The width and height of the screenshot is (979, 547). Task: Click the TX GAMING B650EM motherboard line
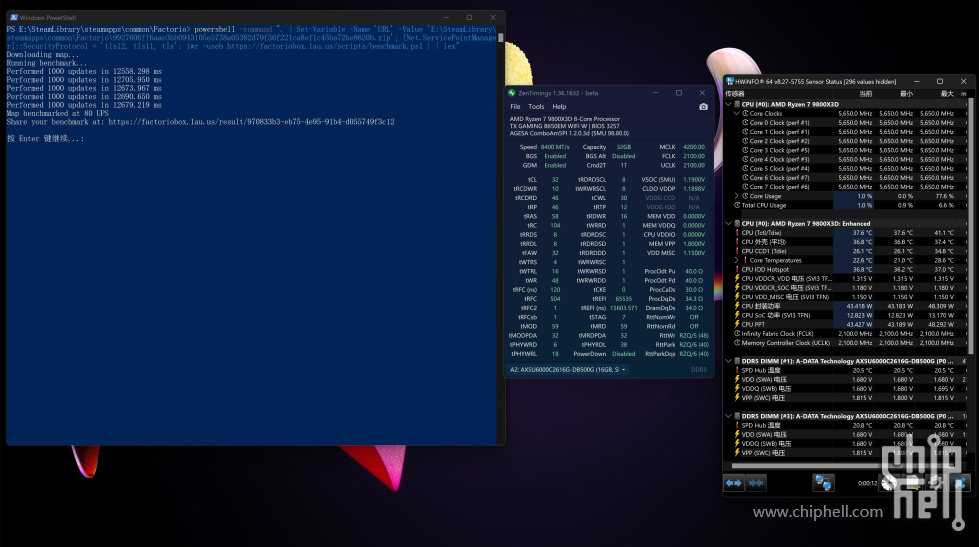click(x=564, y=126)
